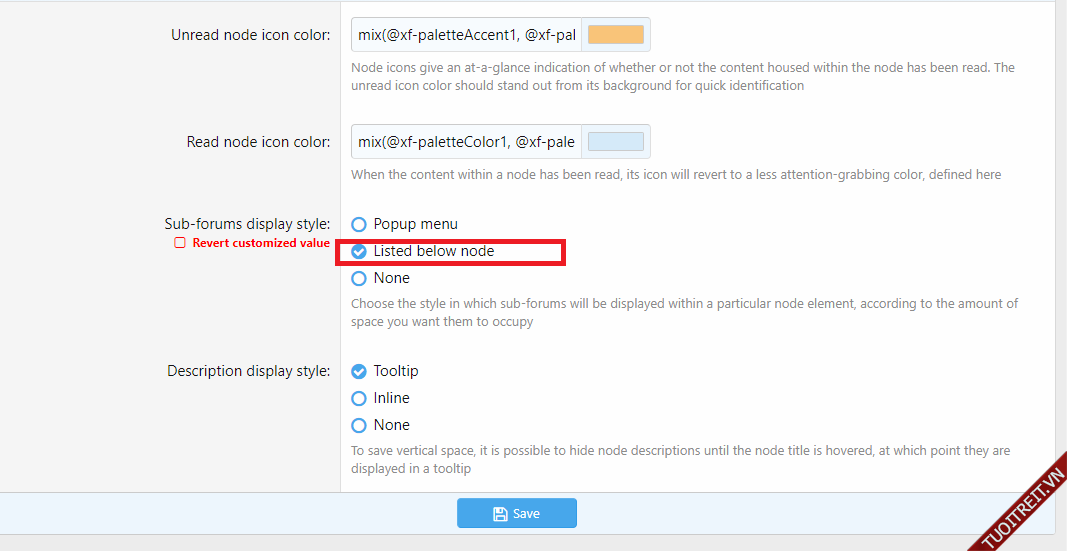Tick the Revert customized value checkbox
This screenshot has height=551, width=1067.
point(180,243)
